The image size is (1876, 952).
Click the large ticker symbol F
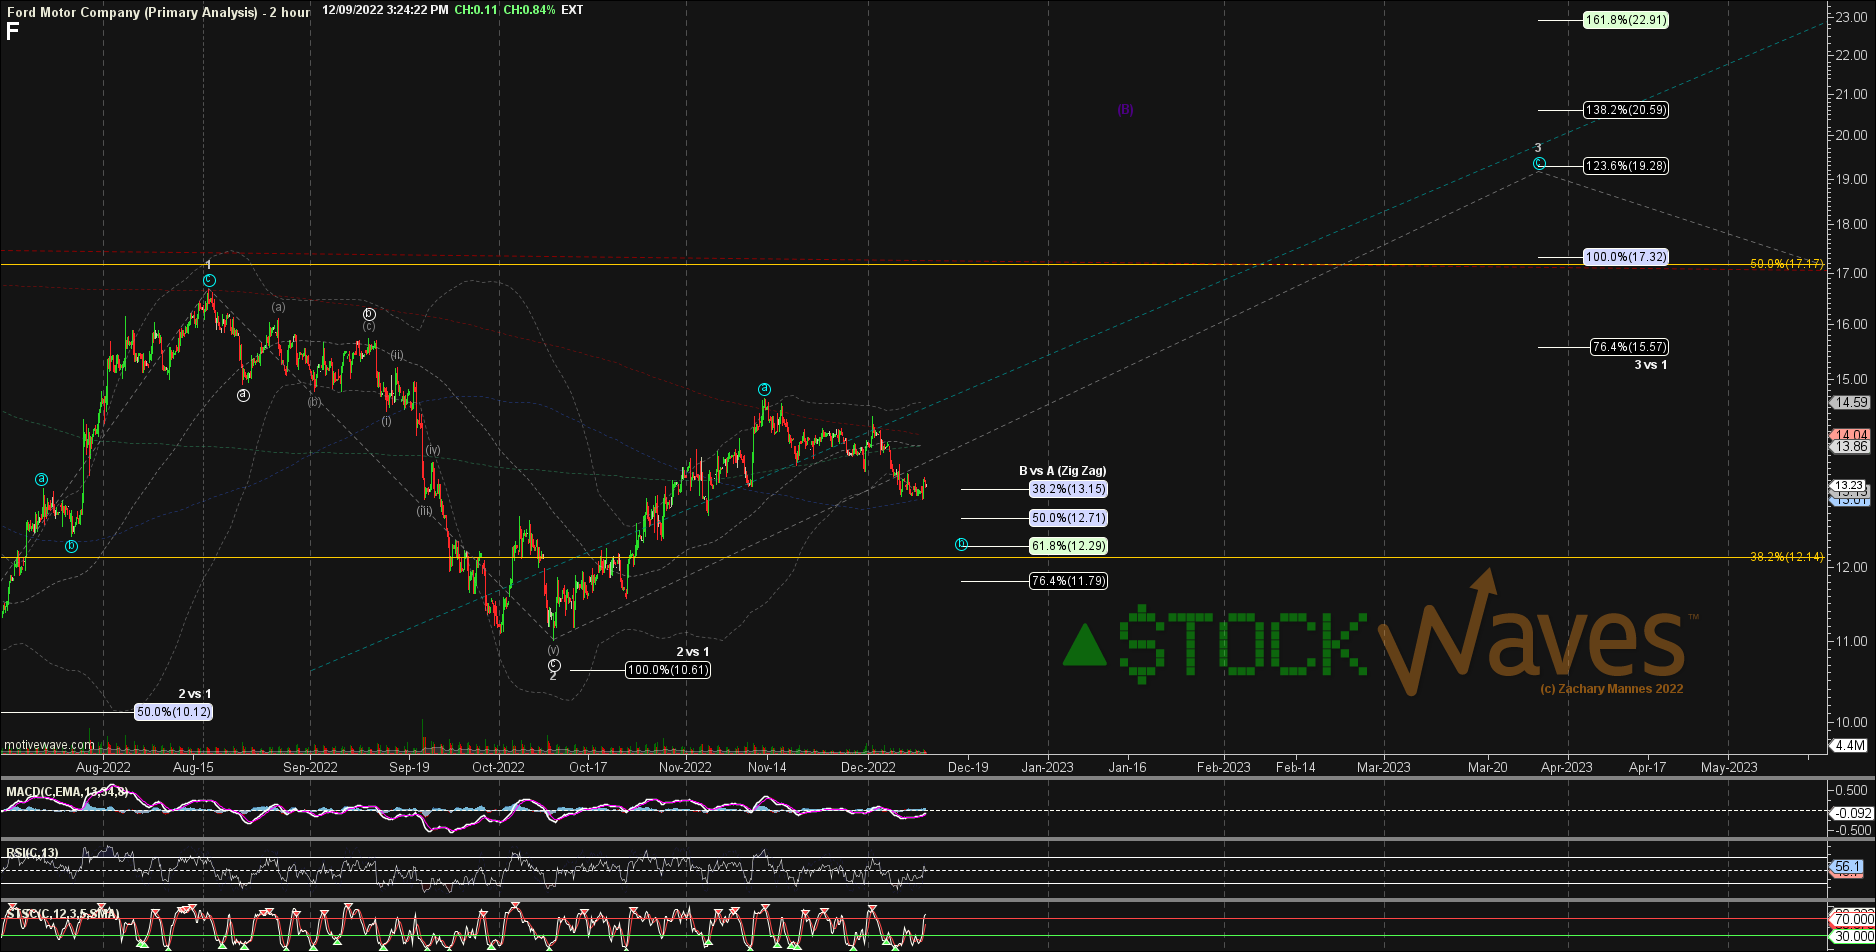(12, 32)
